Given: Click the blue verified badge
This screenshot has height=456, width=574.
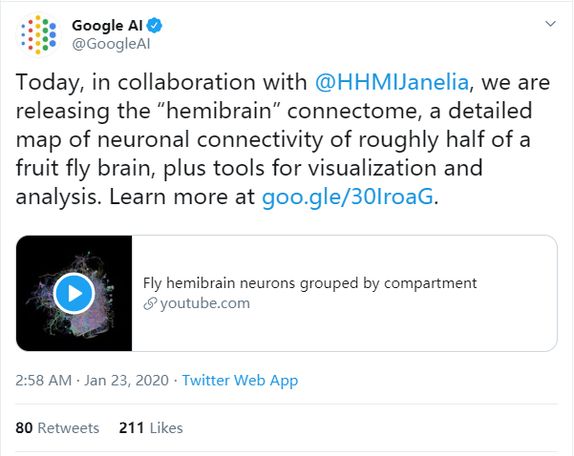Looking at the screenshot, I should (x=154, y=25).
